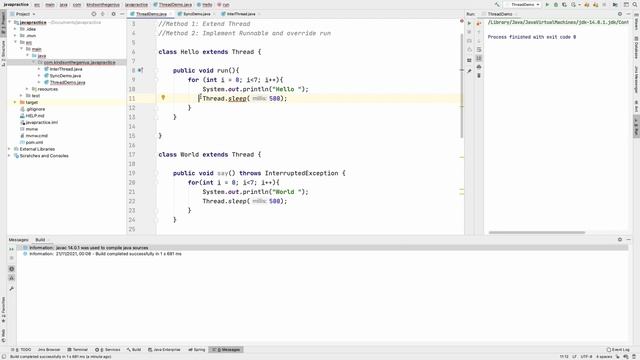This screenshot has height=360, width=640.
Task: Open the Database side tool window
Action: 636,47
